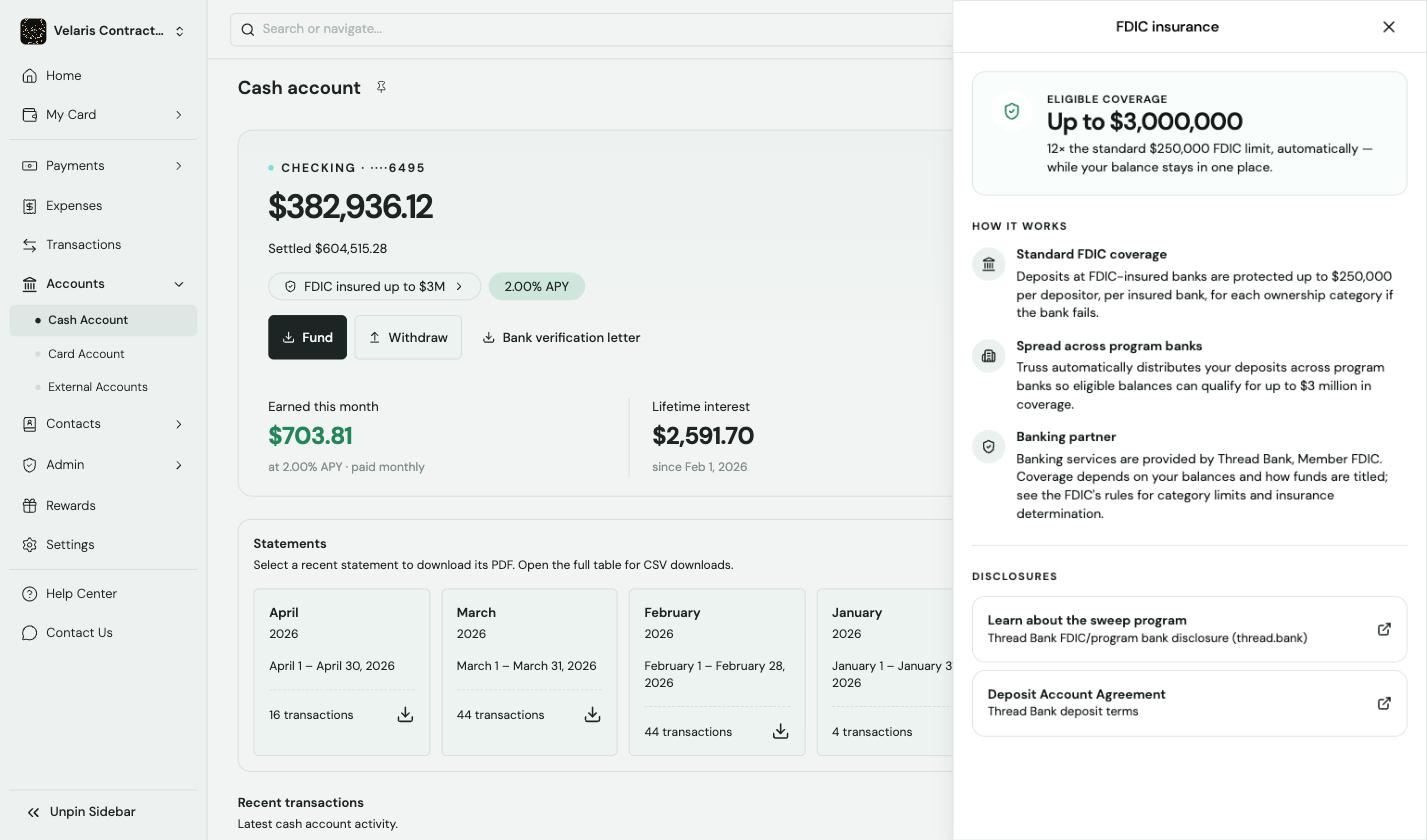The width and height of the screenshot is (1427, 840).
Task: Click the Transactions arrows icon
Action: [x=30, y=245]
